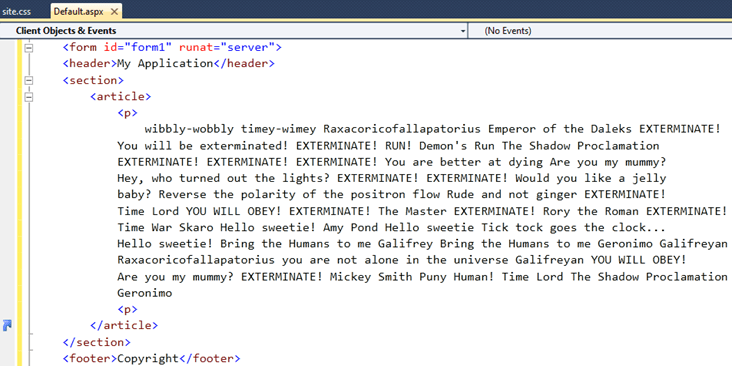The width and height of the screenshot is (732, 366).
Task: Click the line starting Hello sweetie! Bring the Humans
Action: click(x=422, y=244)
